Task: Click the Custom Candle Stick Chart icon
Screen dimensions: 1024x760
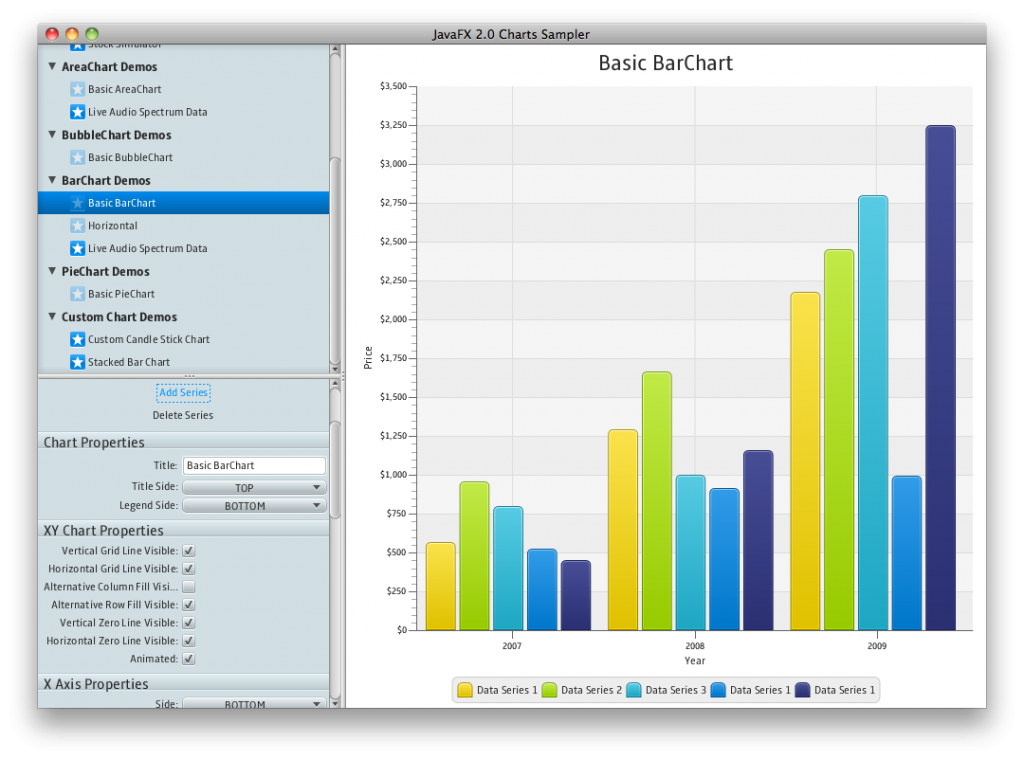Action: pos(77,339)
